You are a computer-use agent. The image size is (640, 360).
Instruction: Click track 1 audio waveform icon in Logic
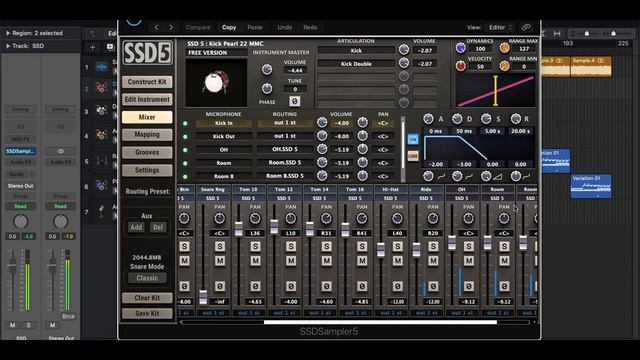click(101, 67)
